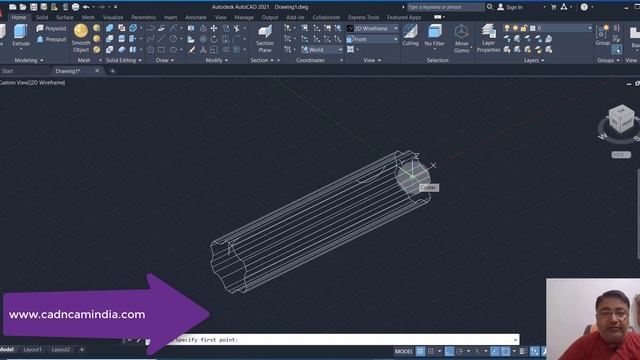
Task: Add a new drawing tab with plus
Action: click(x=112, y=71)
